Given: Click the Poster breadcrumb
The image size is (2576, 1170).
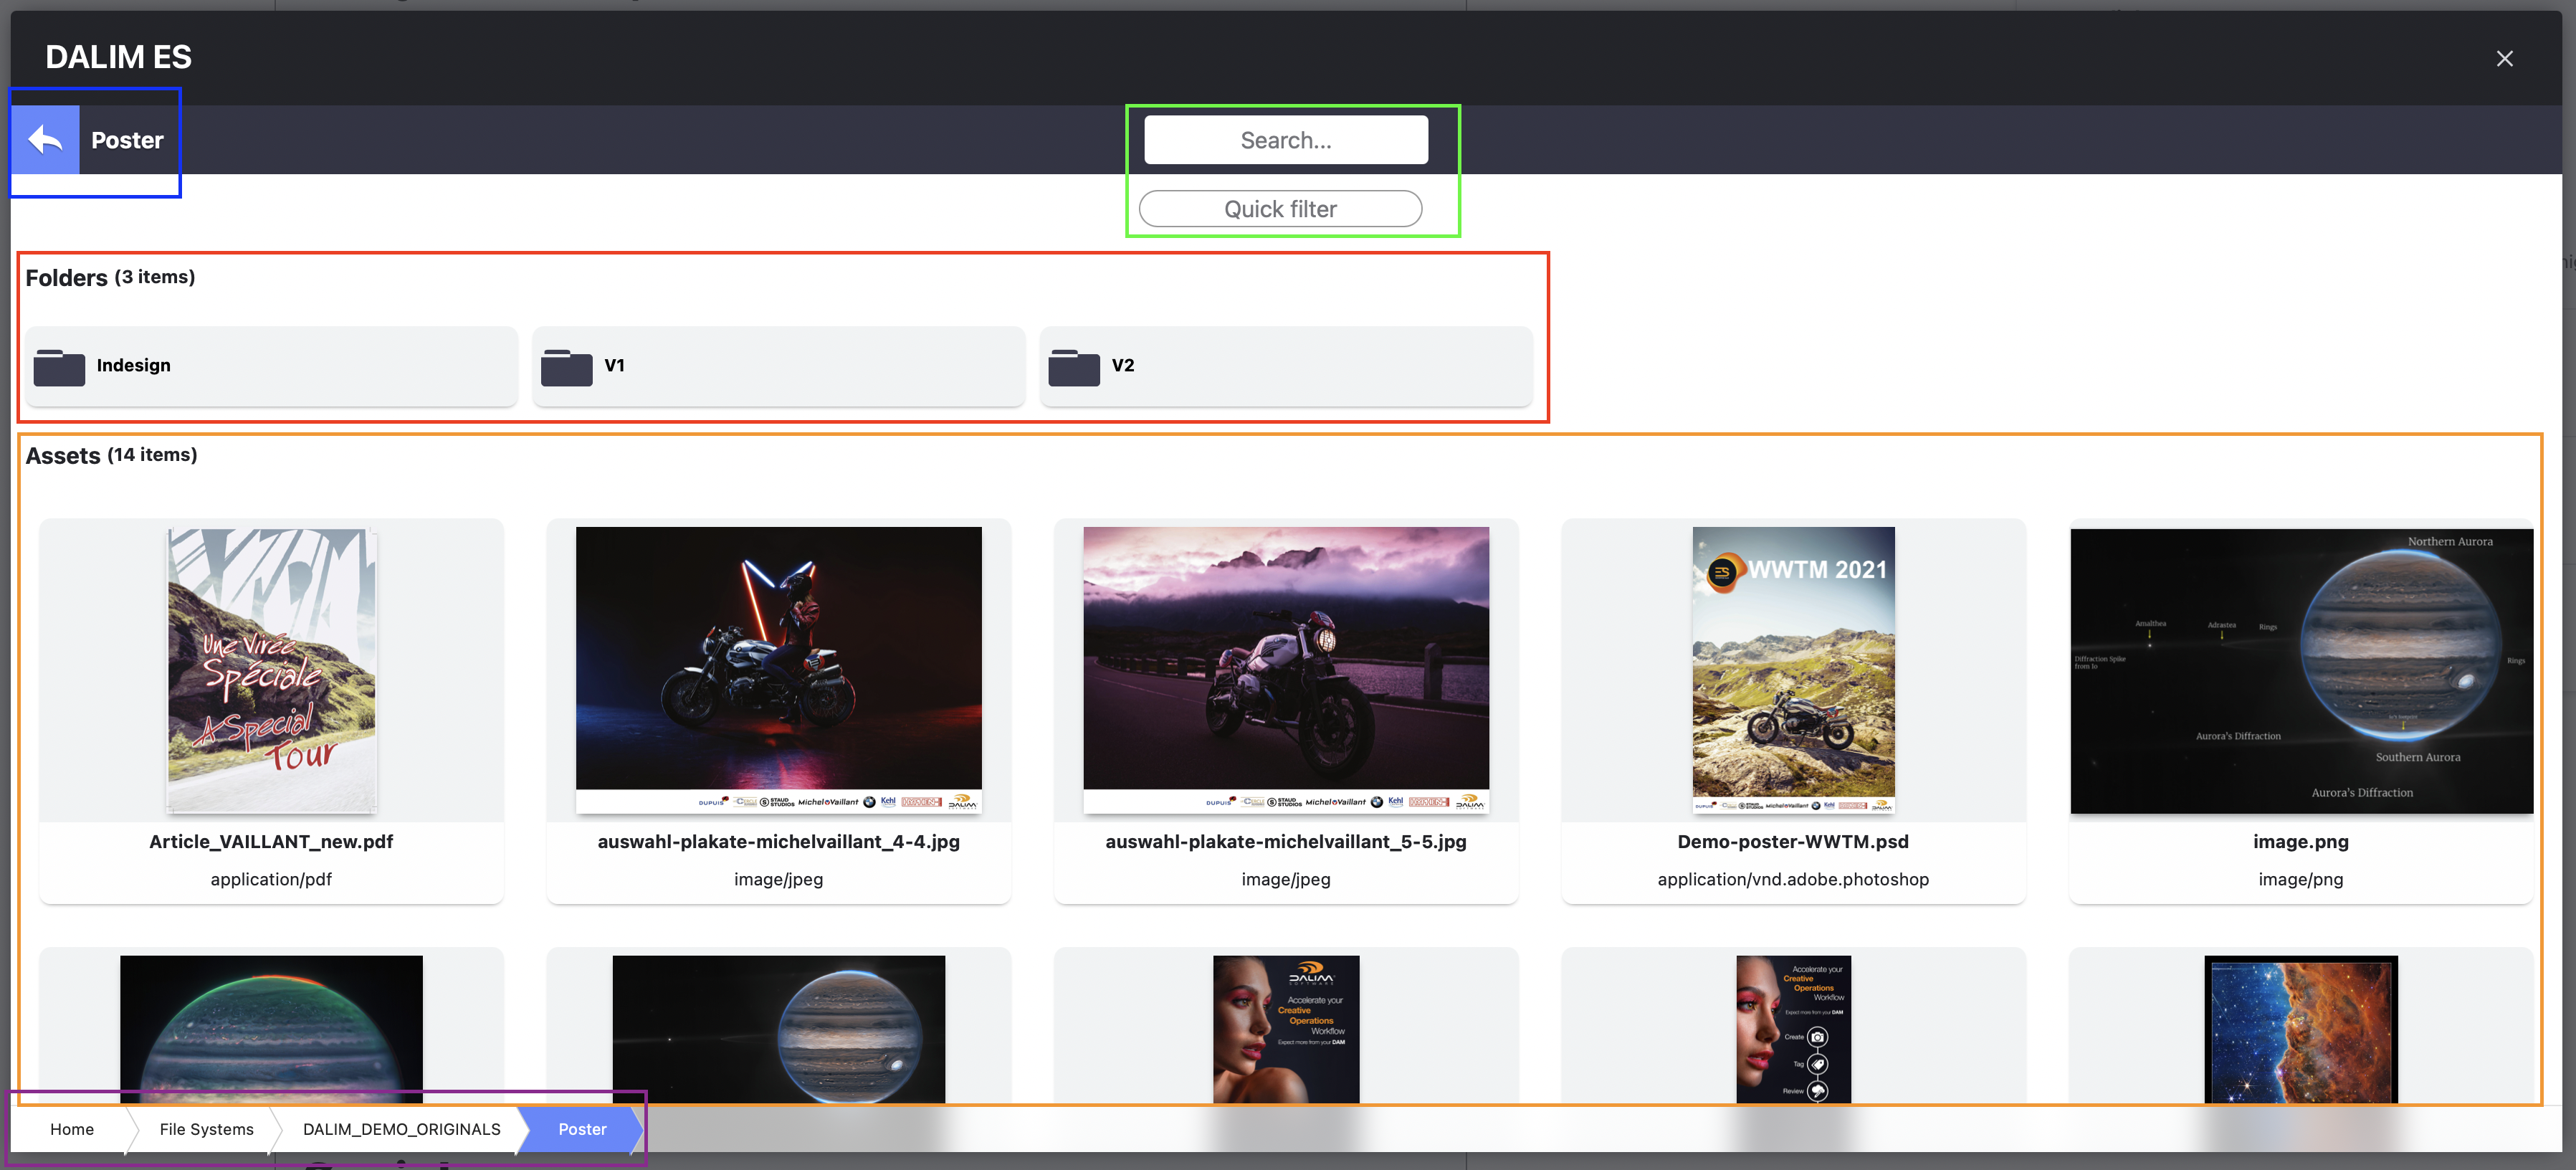Looking at the screenshot, I should pos(582,1129).
